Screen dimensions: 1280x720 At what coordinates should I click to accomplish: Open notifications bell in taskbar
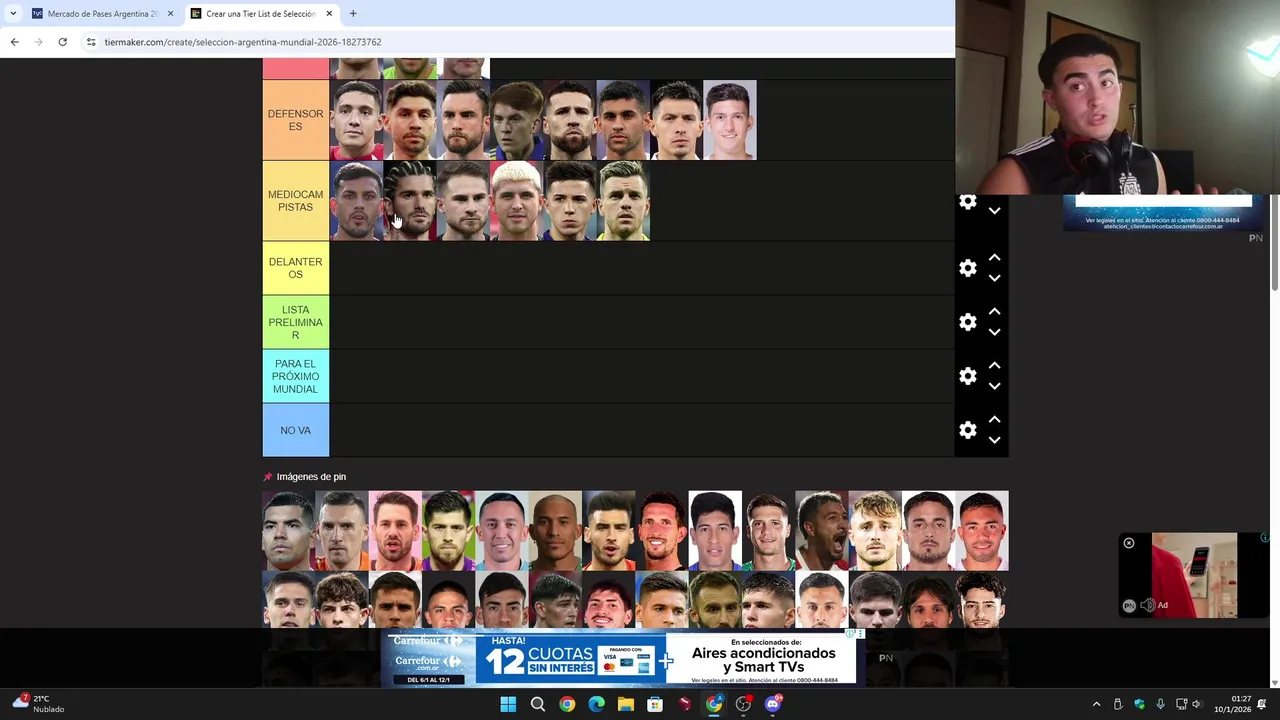point(1262,704)
